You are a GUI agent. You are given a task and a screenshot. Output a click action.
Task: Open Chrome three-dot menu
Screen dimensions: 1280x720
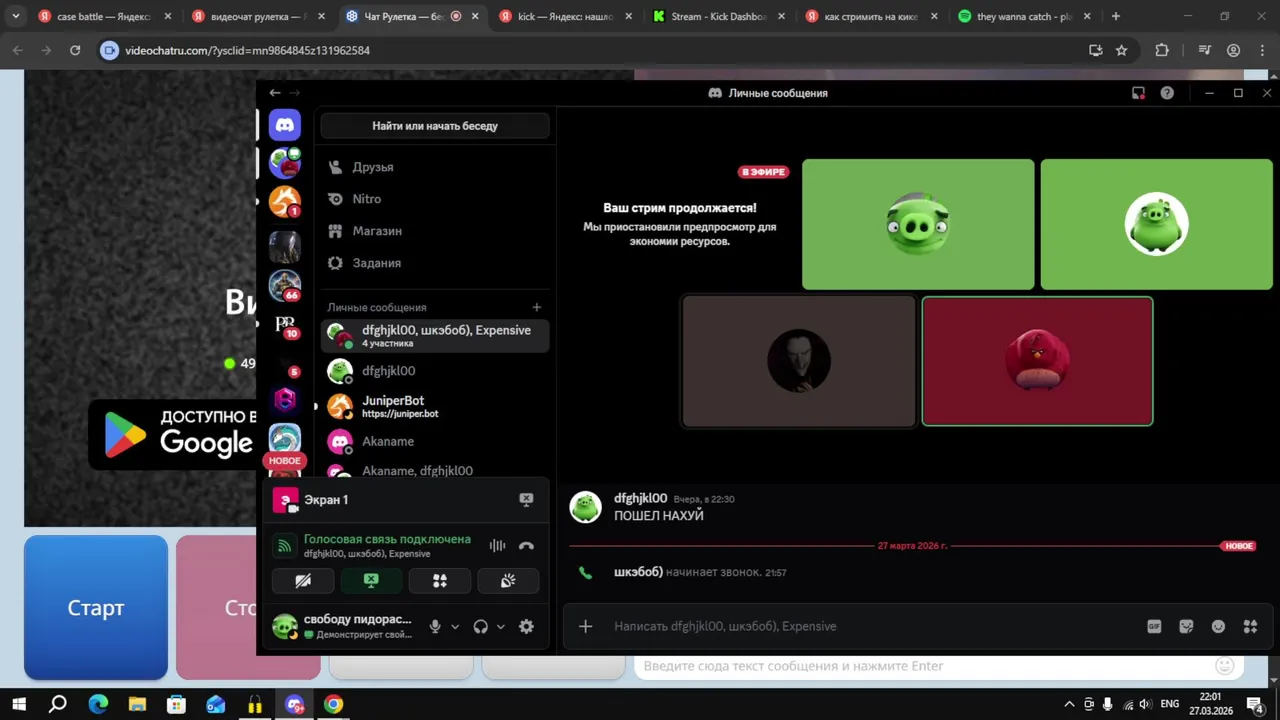[1262, 50]
